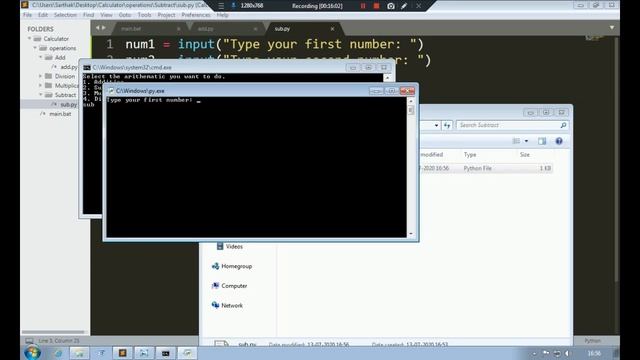The image size is (640, 360).
Task: Open the Edit menu
Action: (x=43, y=15)
